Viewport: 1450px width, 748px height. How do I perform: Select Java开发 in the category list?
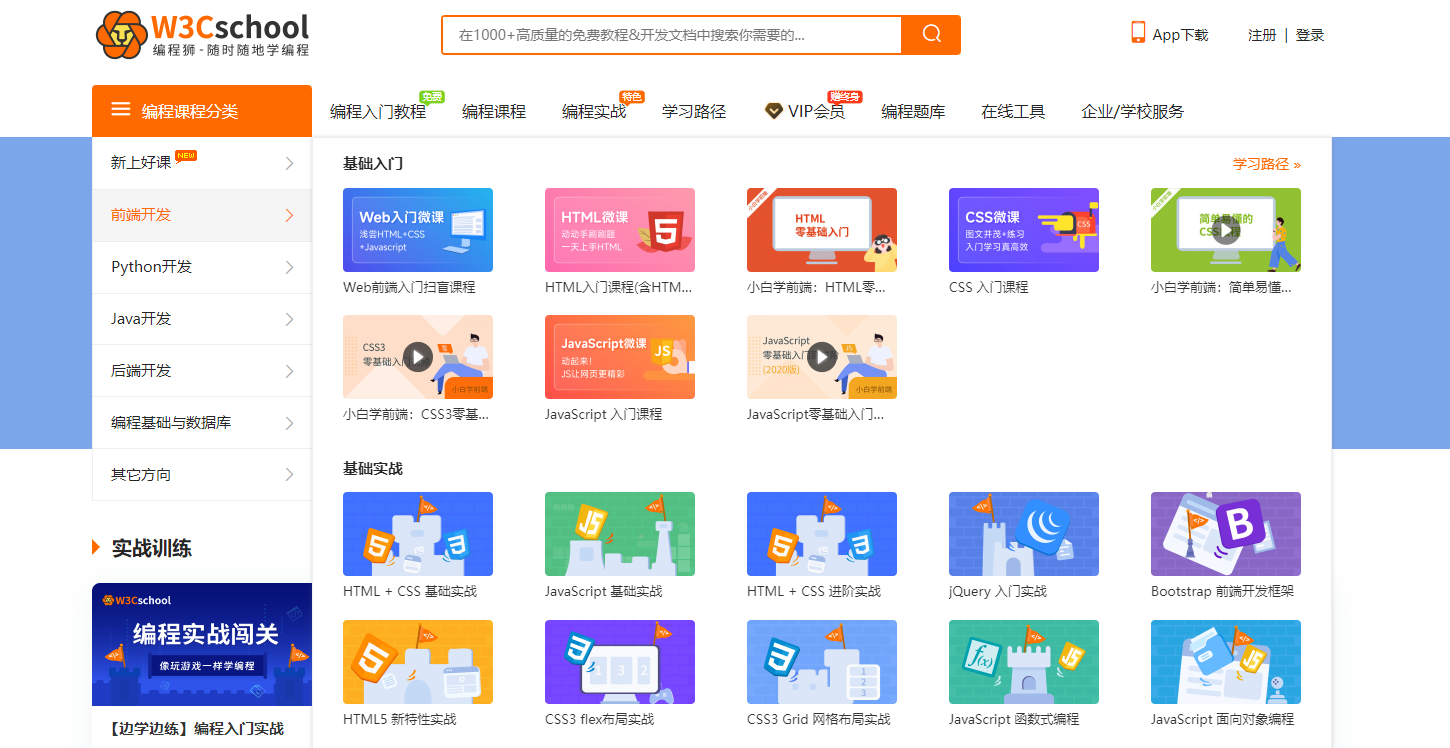point(141,319)
